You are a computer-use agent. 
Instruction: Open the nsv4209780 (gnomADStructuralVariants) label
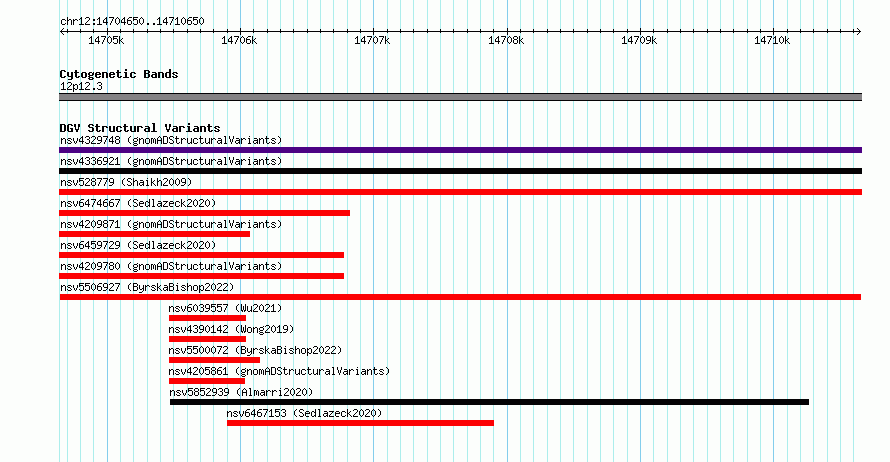point(171,266)
